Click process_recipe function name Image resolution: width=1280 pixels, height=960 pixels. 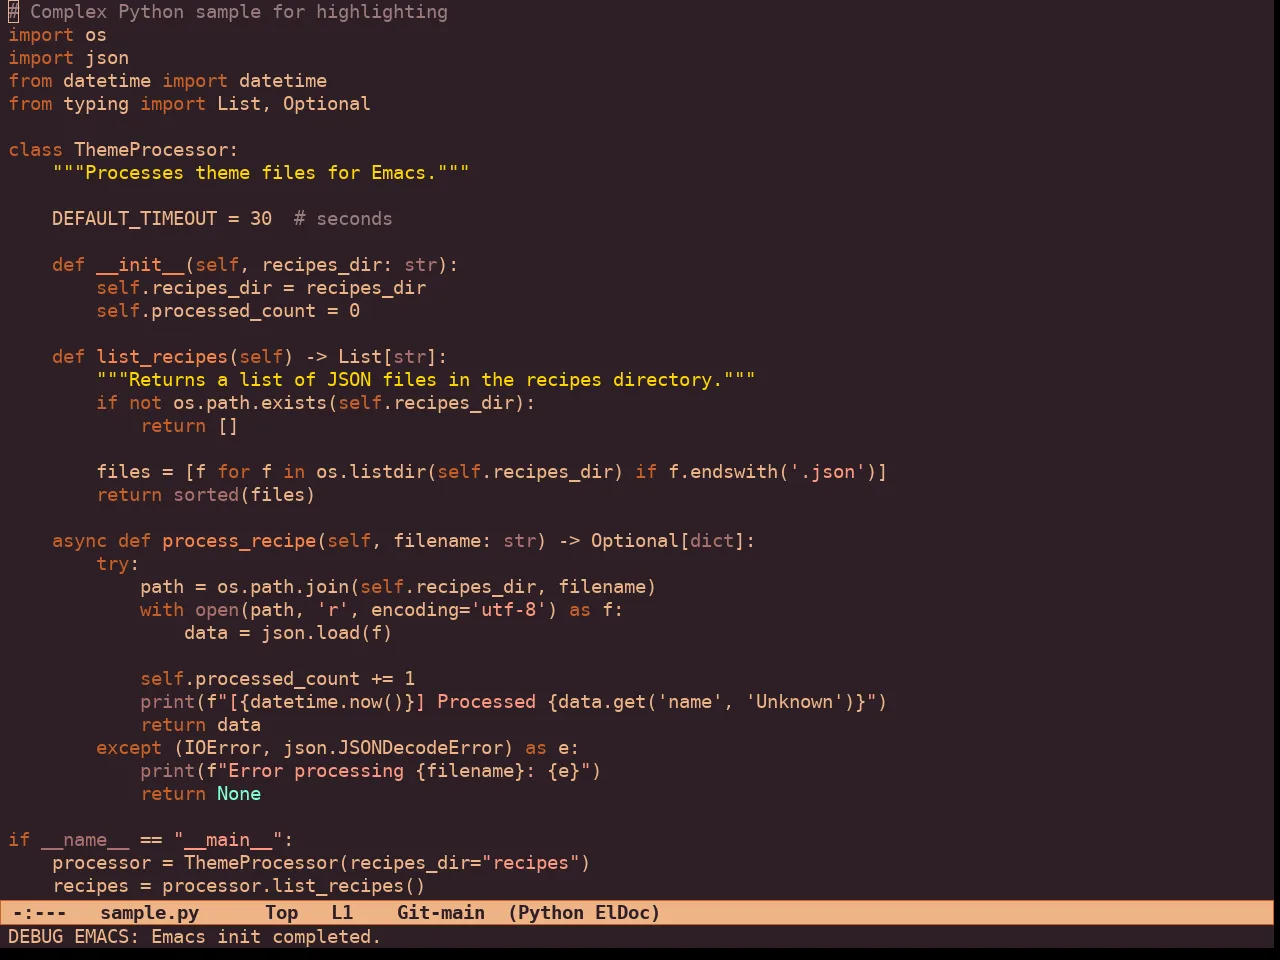tap(239, 541)
